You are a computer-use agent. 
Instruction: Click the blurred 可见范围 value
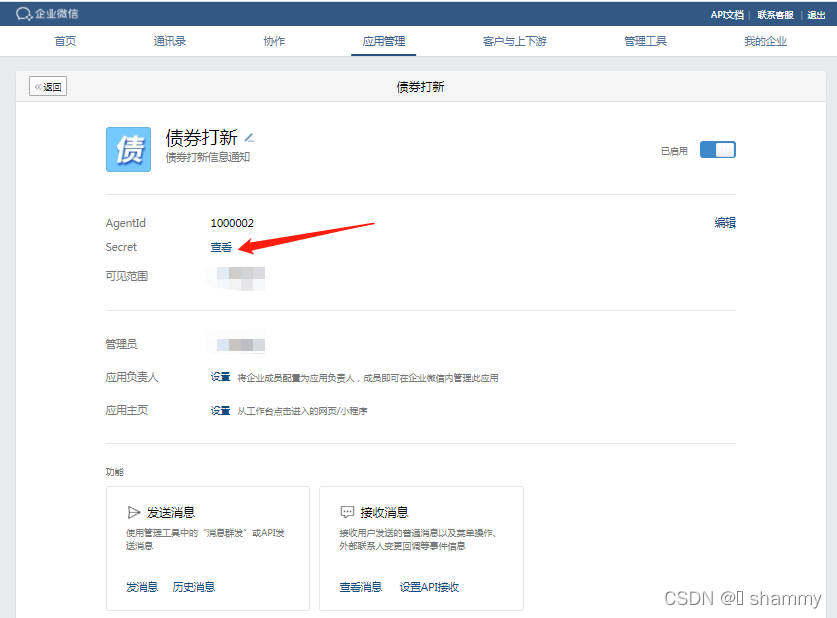point(238,278)
